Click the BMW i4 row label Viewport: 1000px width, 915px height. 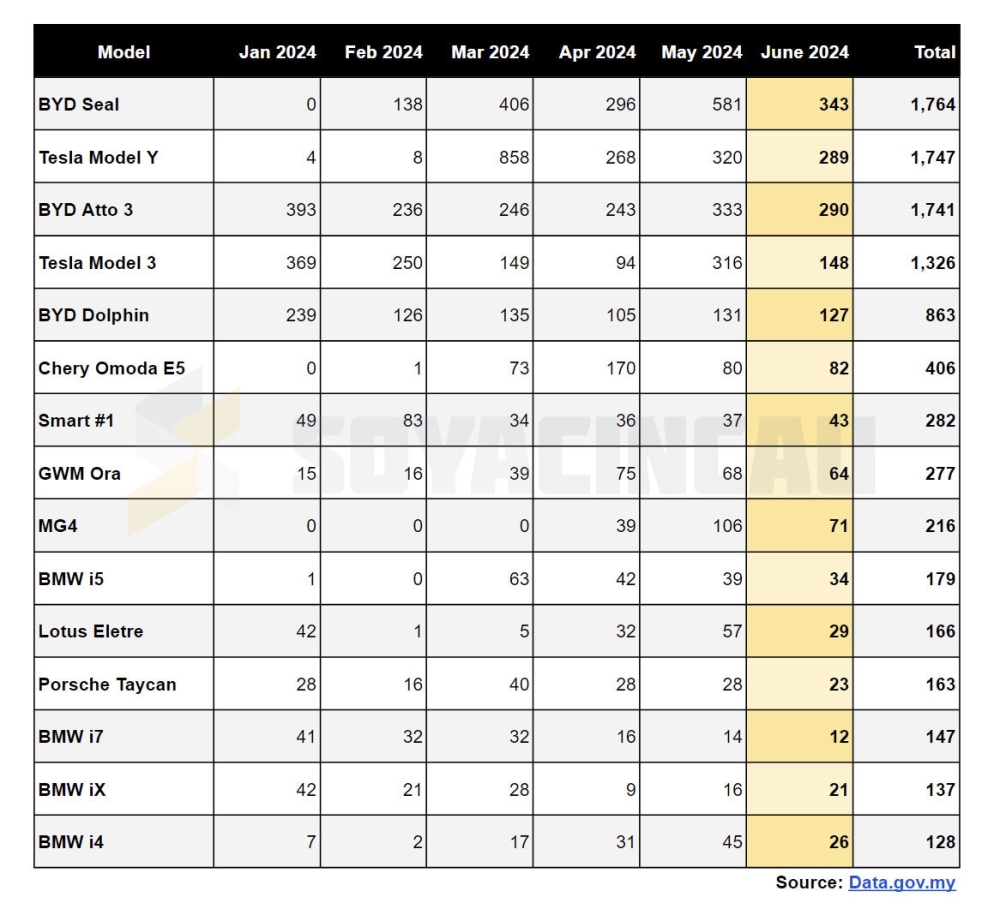coord(71,843)
